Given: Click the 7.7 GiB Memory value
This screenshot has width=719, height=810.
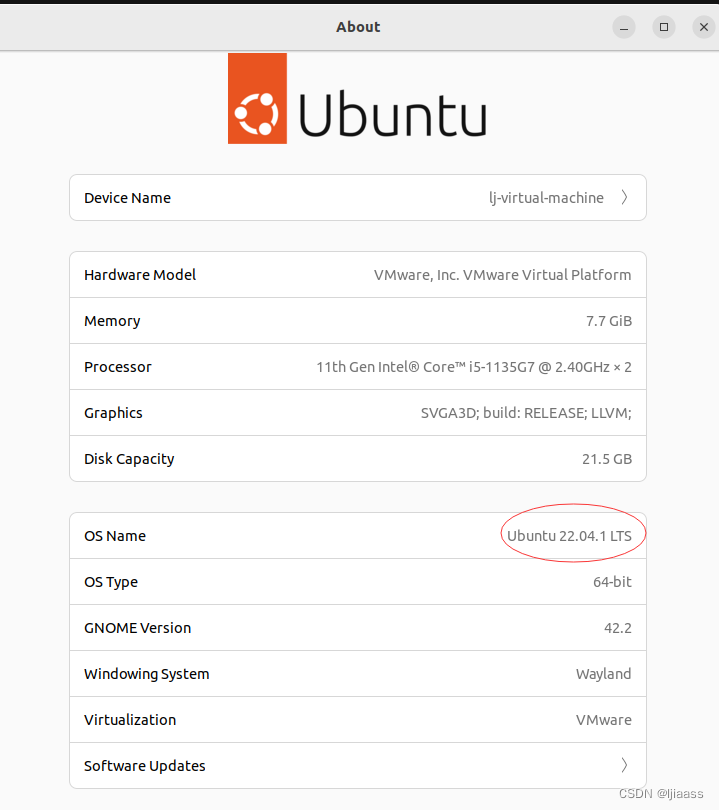Looking at the screenshot, I should pos(609,321).
